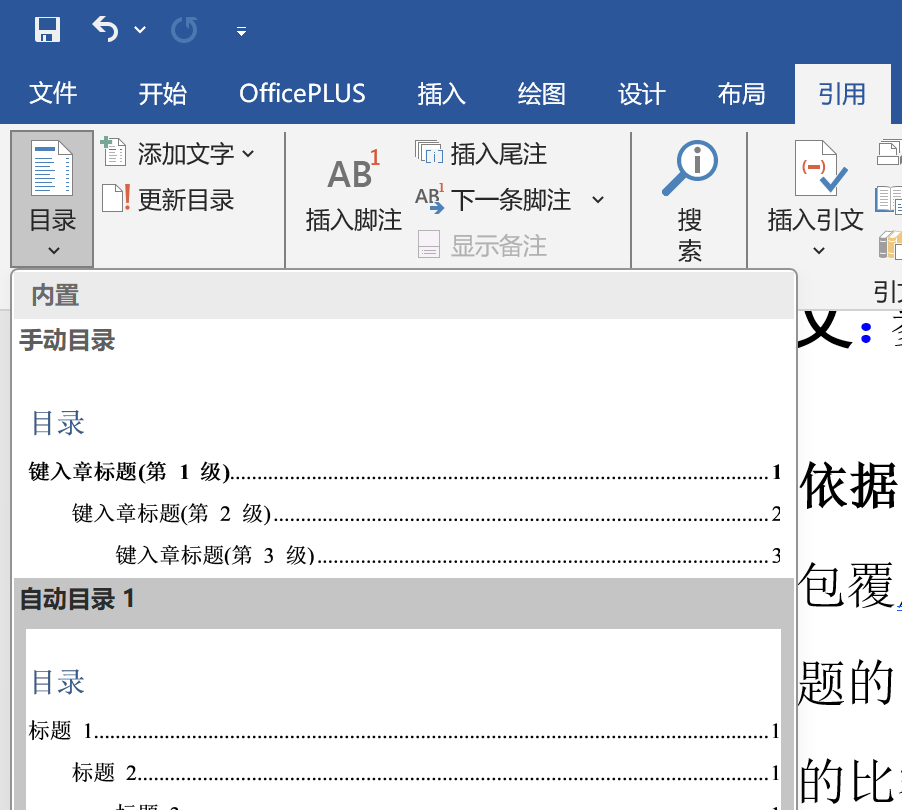The image size is (902, 810).
Task: Select the 引用 ribbon tab
Action: point(842,94)
